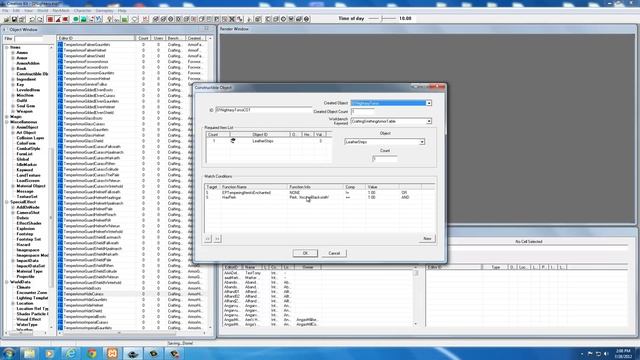Click OK in Constructible Object dialog
Viewport: 640px width, 360px height.
(x=305, y=253)
